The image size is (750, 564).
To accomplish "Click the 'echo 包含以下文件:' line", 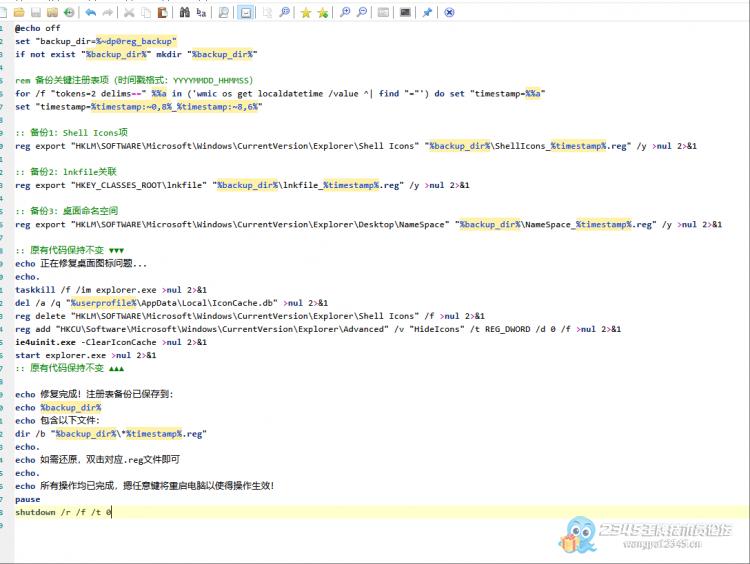I will point(57,420).
